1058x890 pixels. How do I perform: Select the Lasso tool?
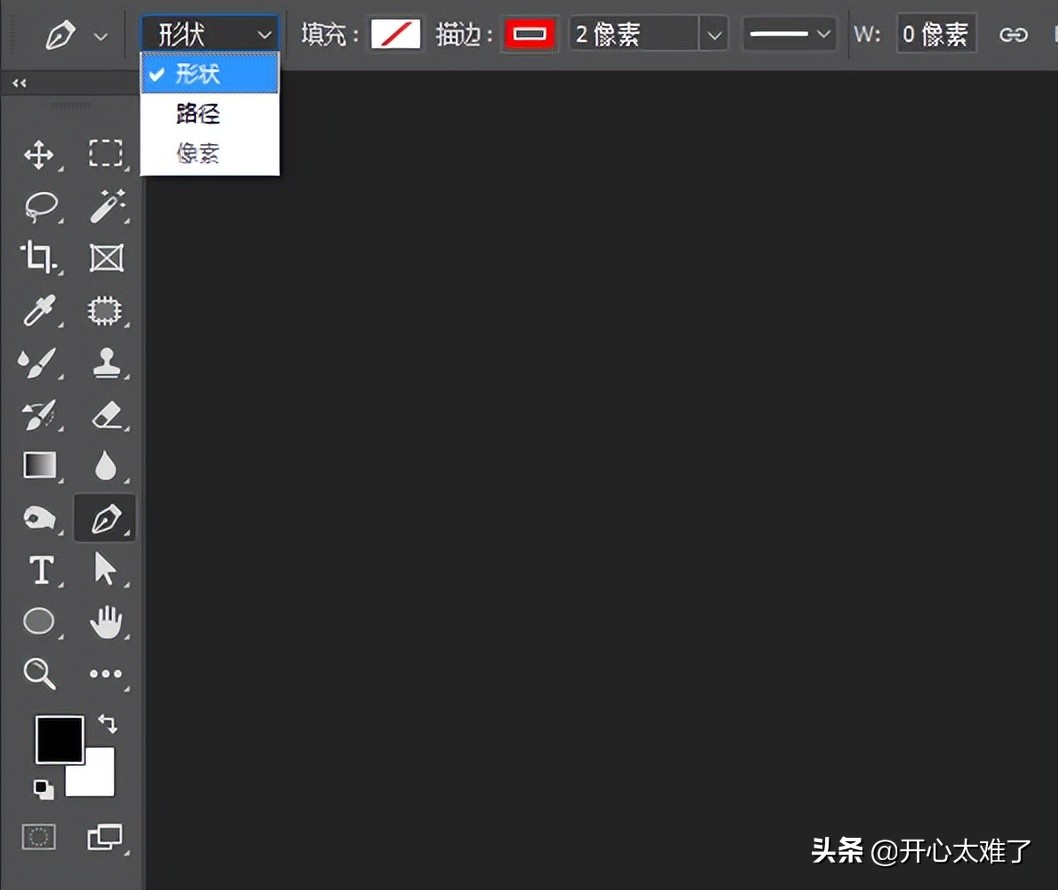coord(39,207)
